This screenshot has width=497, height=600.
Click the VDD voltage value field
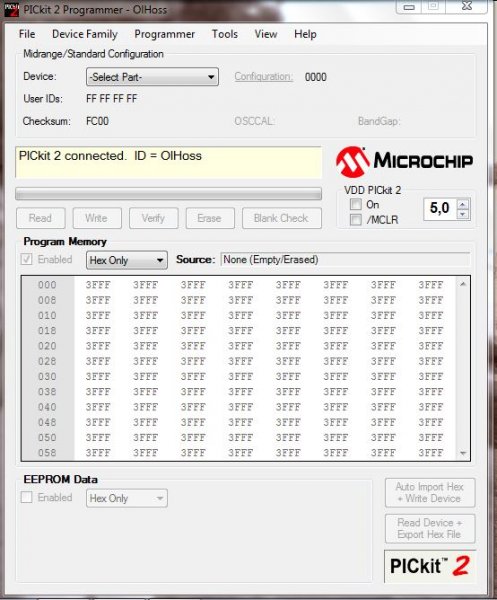[440, 209]
